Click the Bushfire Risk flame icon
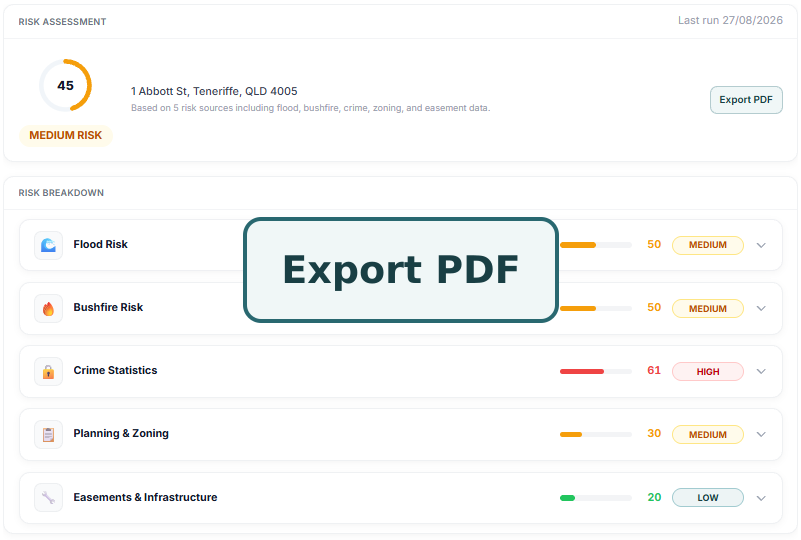 click(x=49, y=309)
